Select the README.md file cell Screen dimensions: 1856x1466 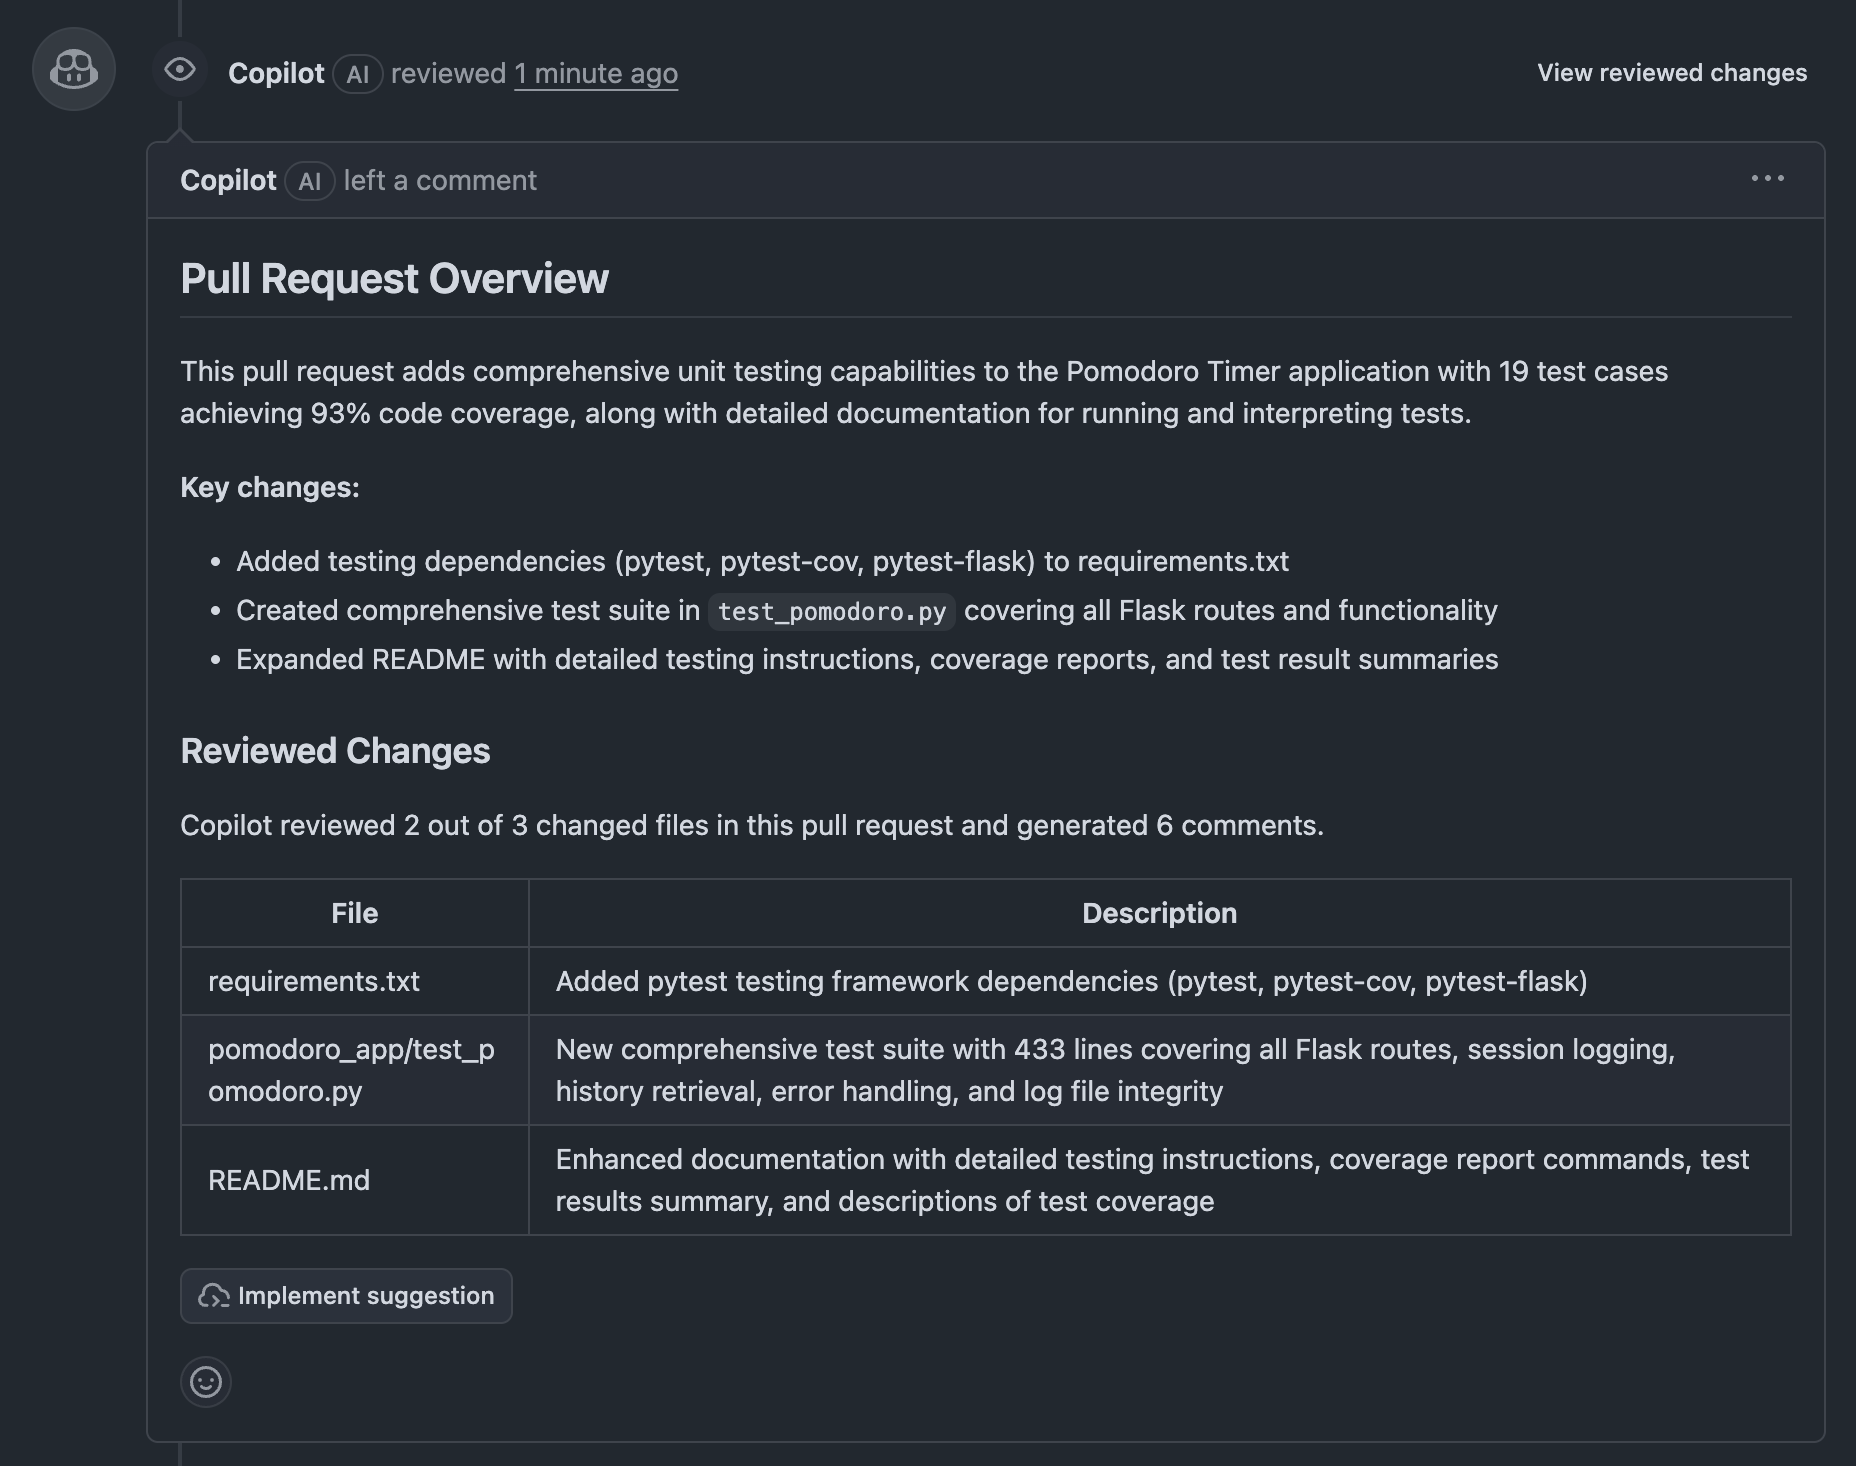coord(289,1180)
